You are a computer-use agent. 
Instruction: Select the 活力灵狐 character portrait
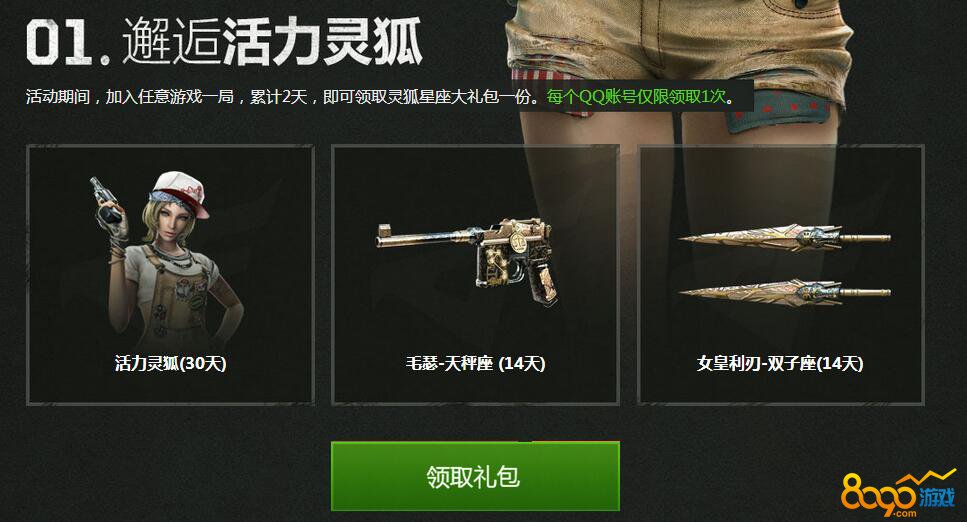[163, 258]
